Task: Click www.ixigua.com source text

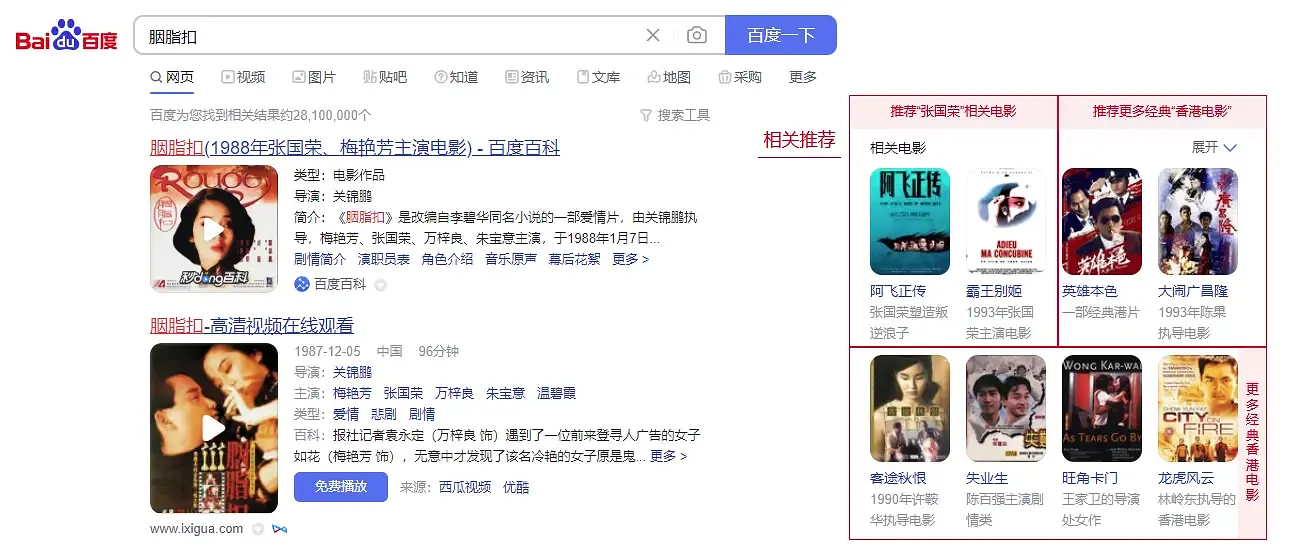Action: (197, 528)
